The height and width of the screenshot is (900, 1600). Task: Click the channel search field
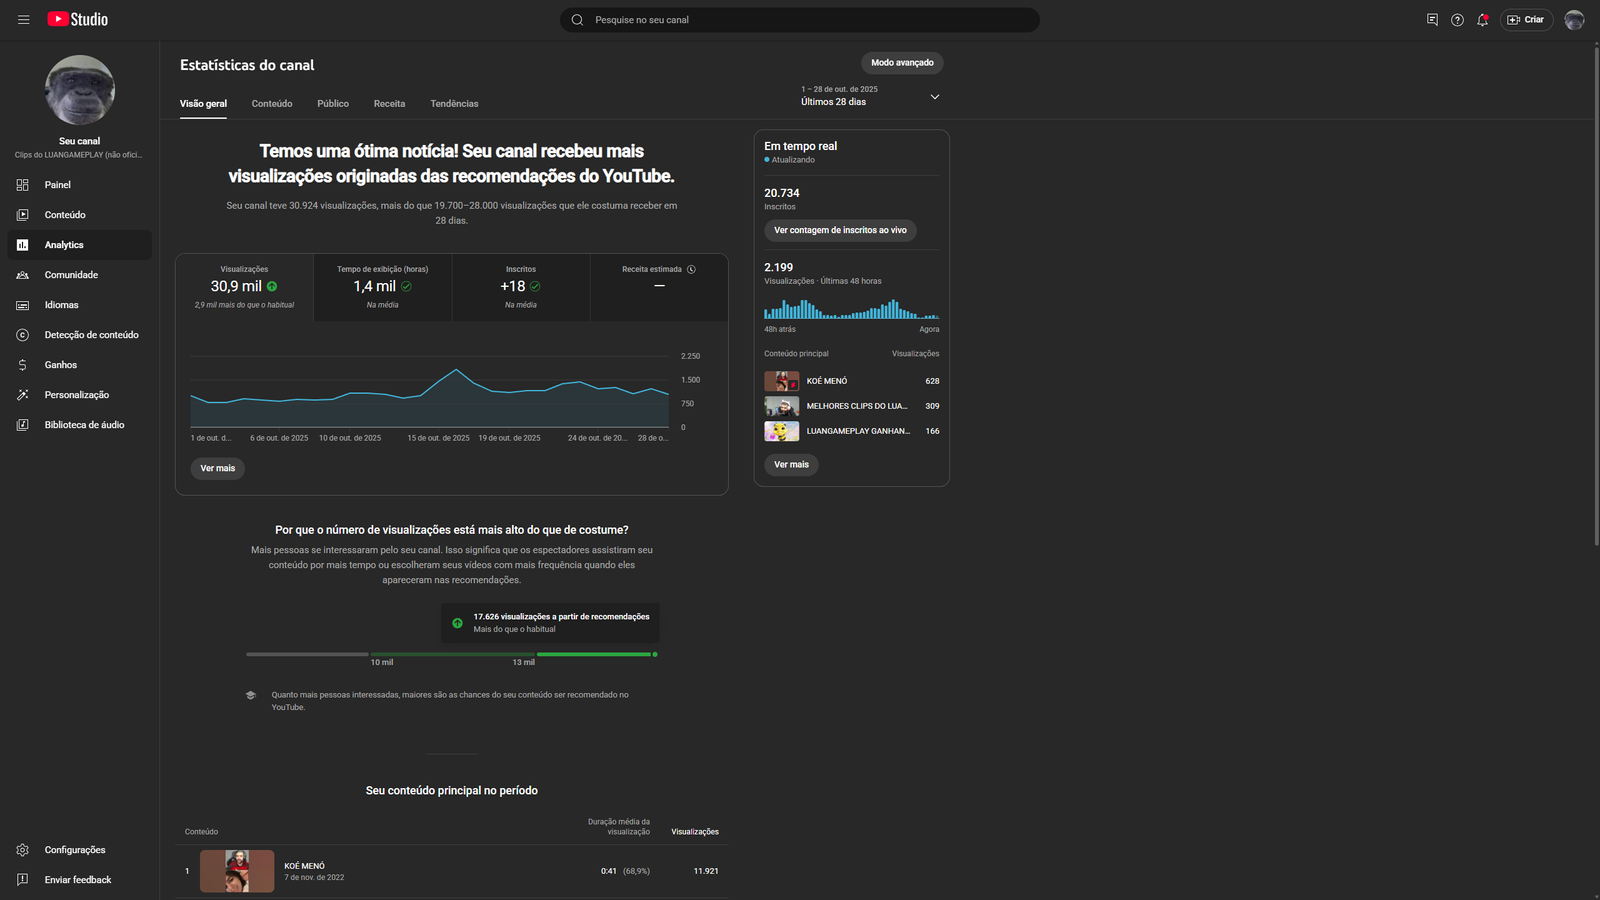(x=800, y=20)
